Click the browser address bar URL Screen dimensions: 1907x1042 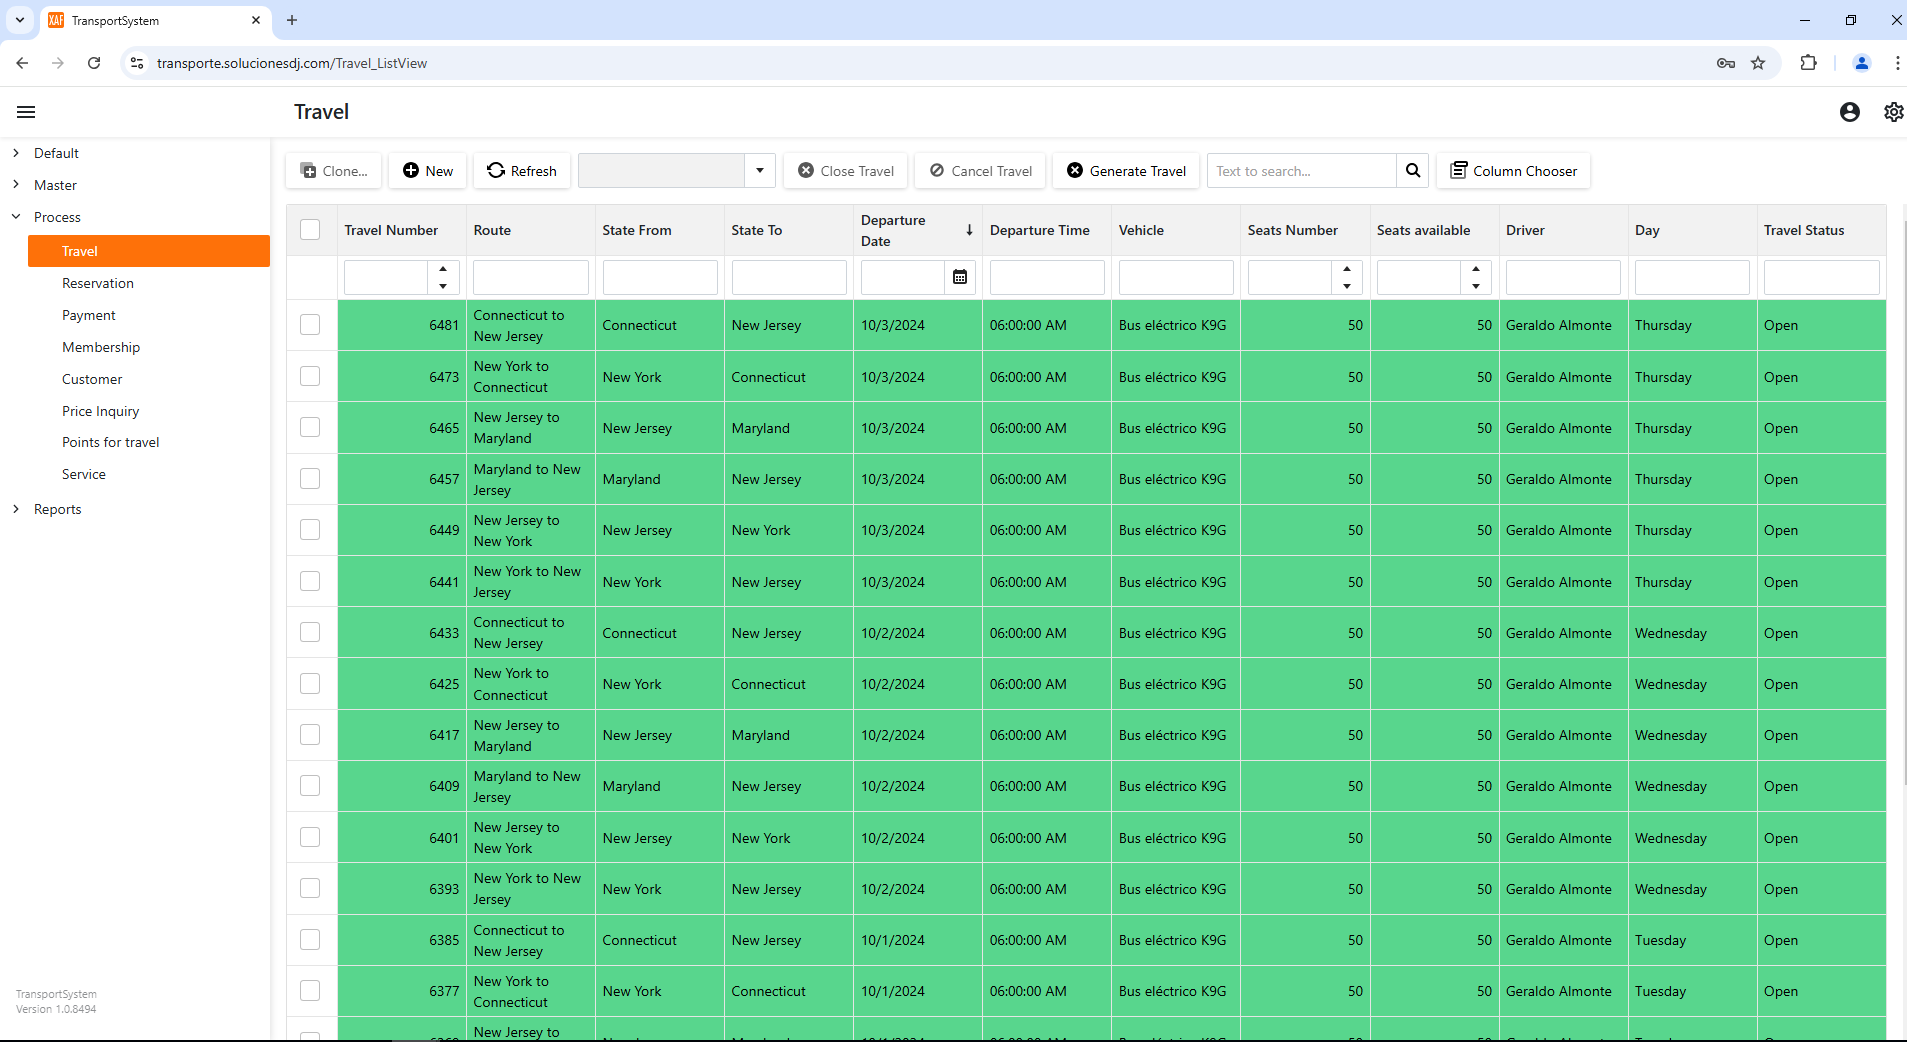pyautogui.click(x=292, y=63)
